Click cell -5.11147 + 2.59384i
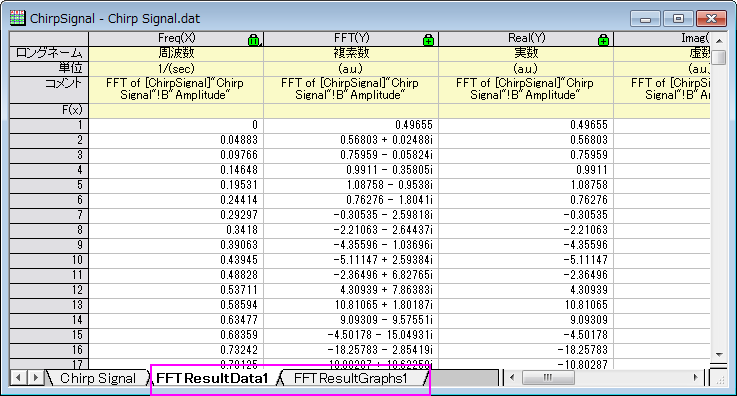Viewport: 737px width, 396px height. (351, 260)
